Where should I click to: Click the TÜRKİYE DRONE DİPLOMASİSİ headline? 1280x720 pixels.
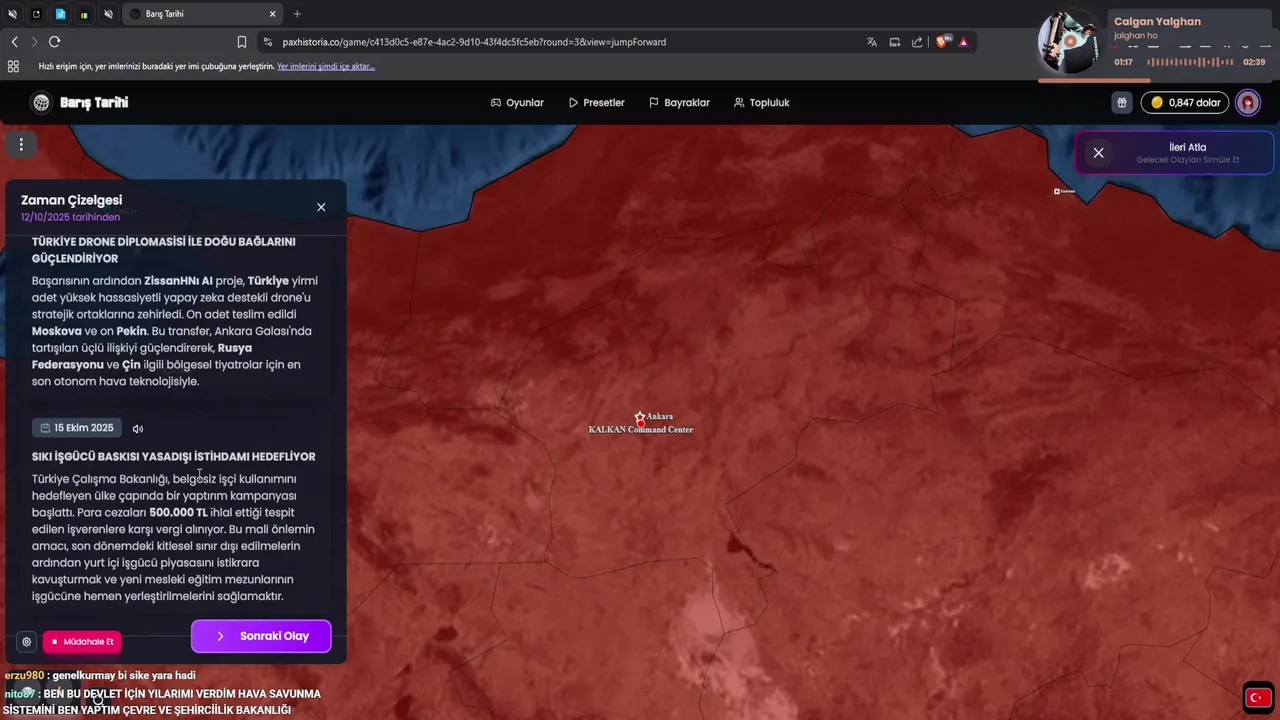pyautogui.click(x=163, y=250)
